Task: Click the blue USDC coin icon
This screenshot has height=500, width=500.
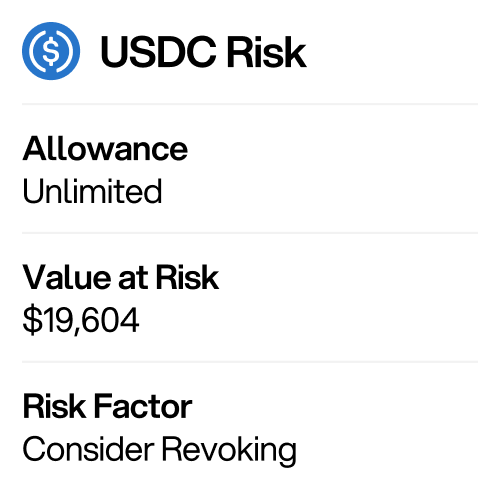Action: (51, 51)
